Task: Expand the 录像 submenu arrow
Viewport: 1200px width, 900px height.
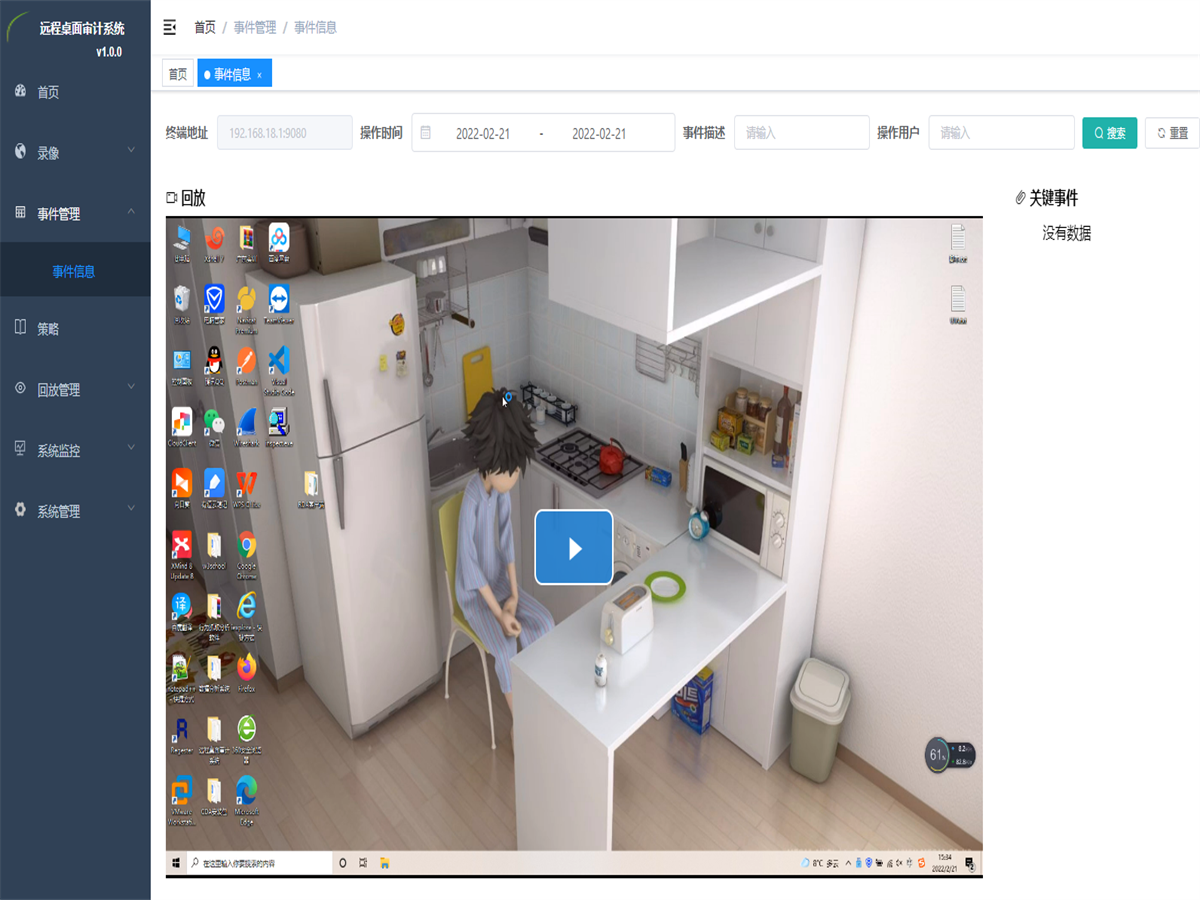Action: [x=131, y=152]
